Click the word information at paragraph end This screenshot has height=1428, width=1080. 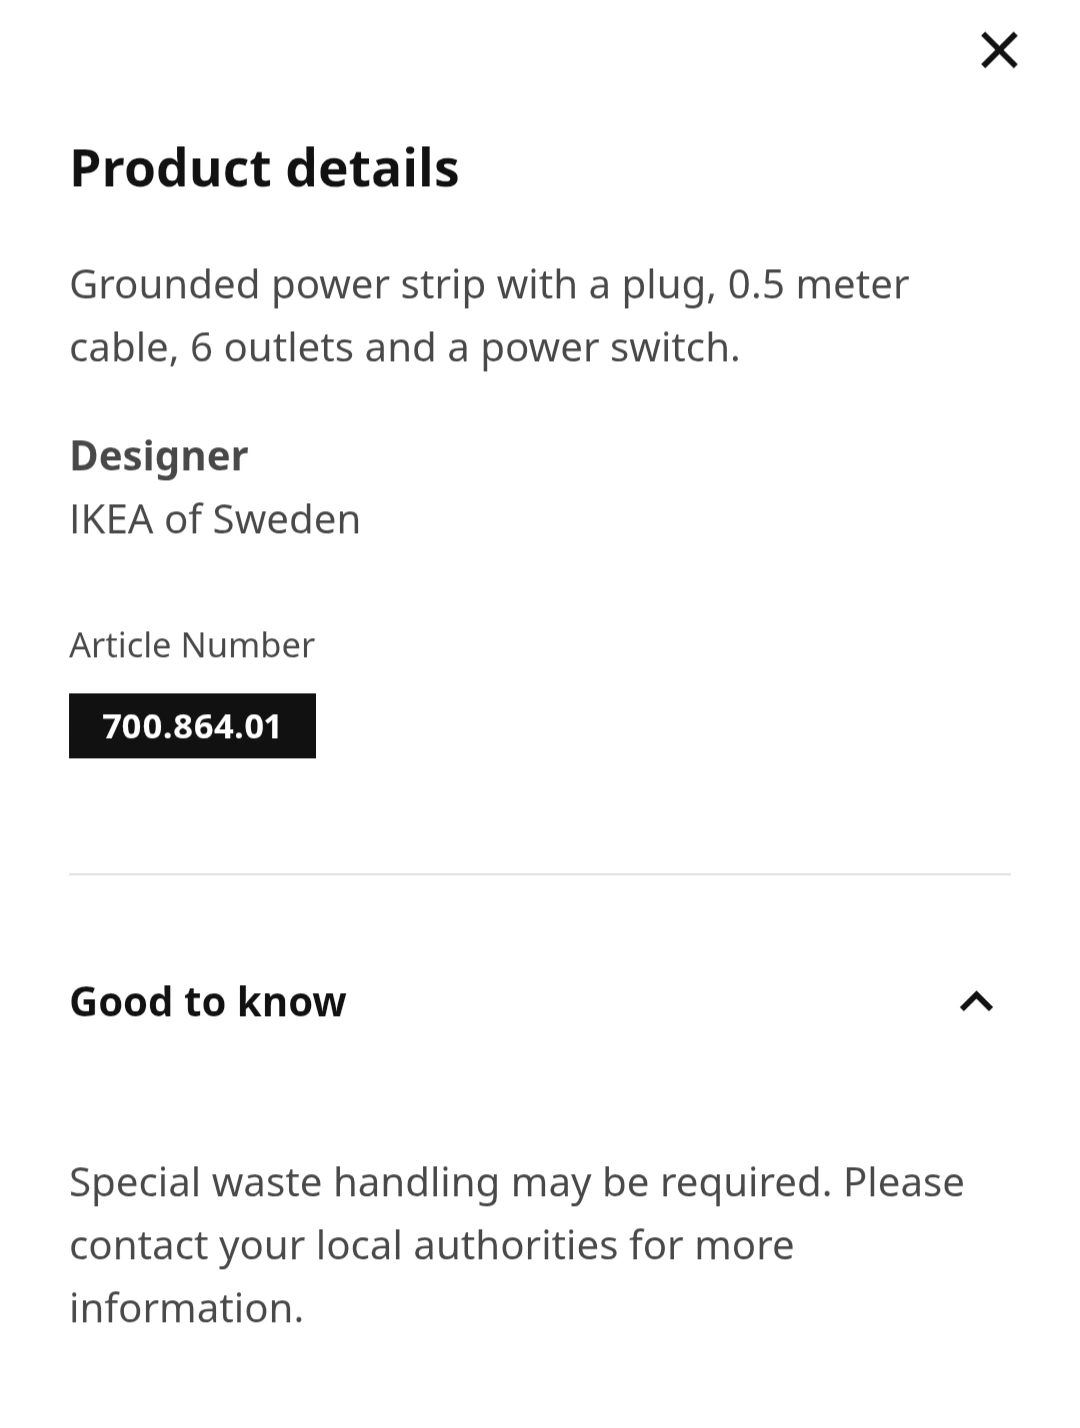coord(186,1308)
